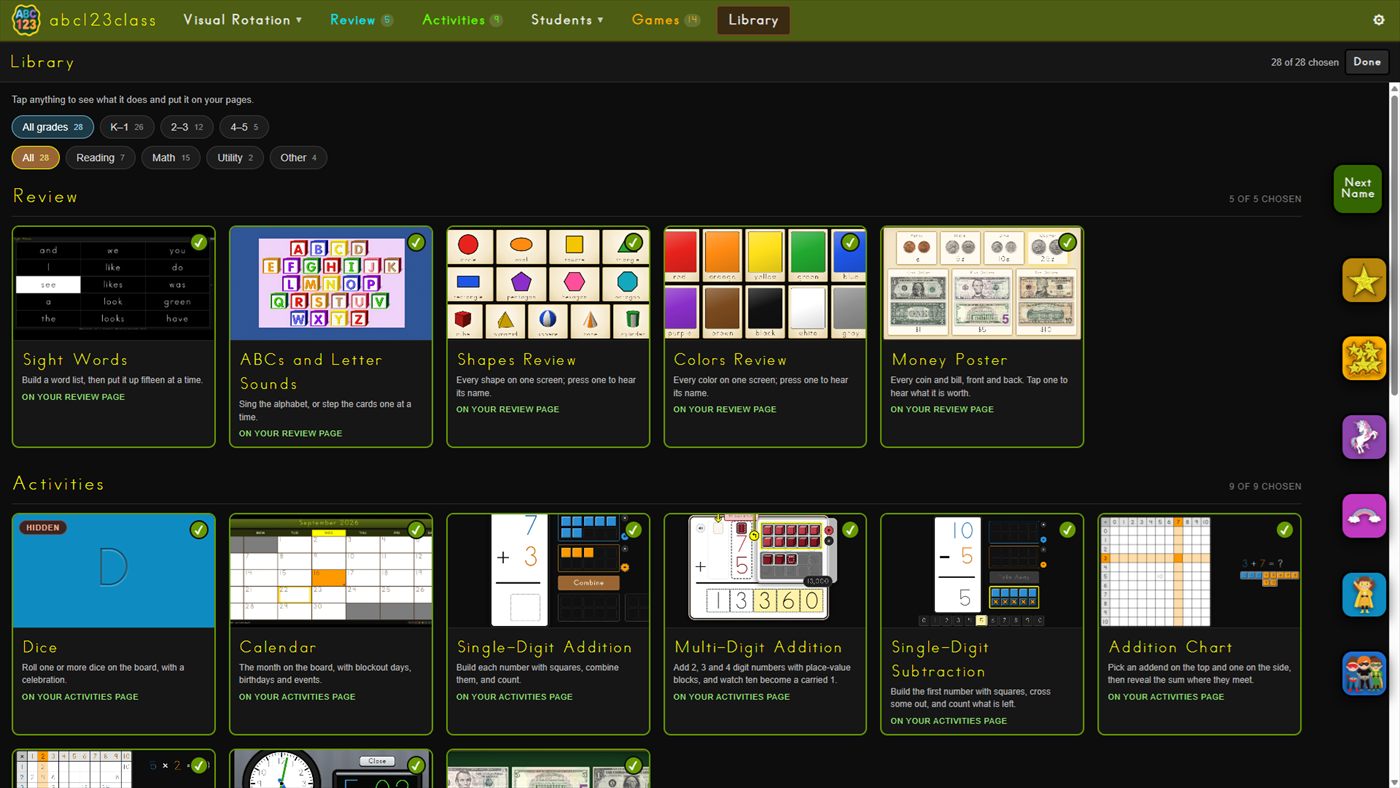Toggle the Dice card checkmark
The width and height of the screenshot is (1400, 788).
click(199, 529)
